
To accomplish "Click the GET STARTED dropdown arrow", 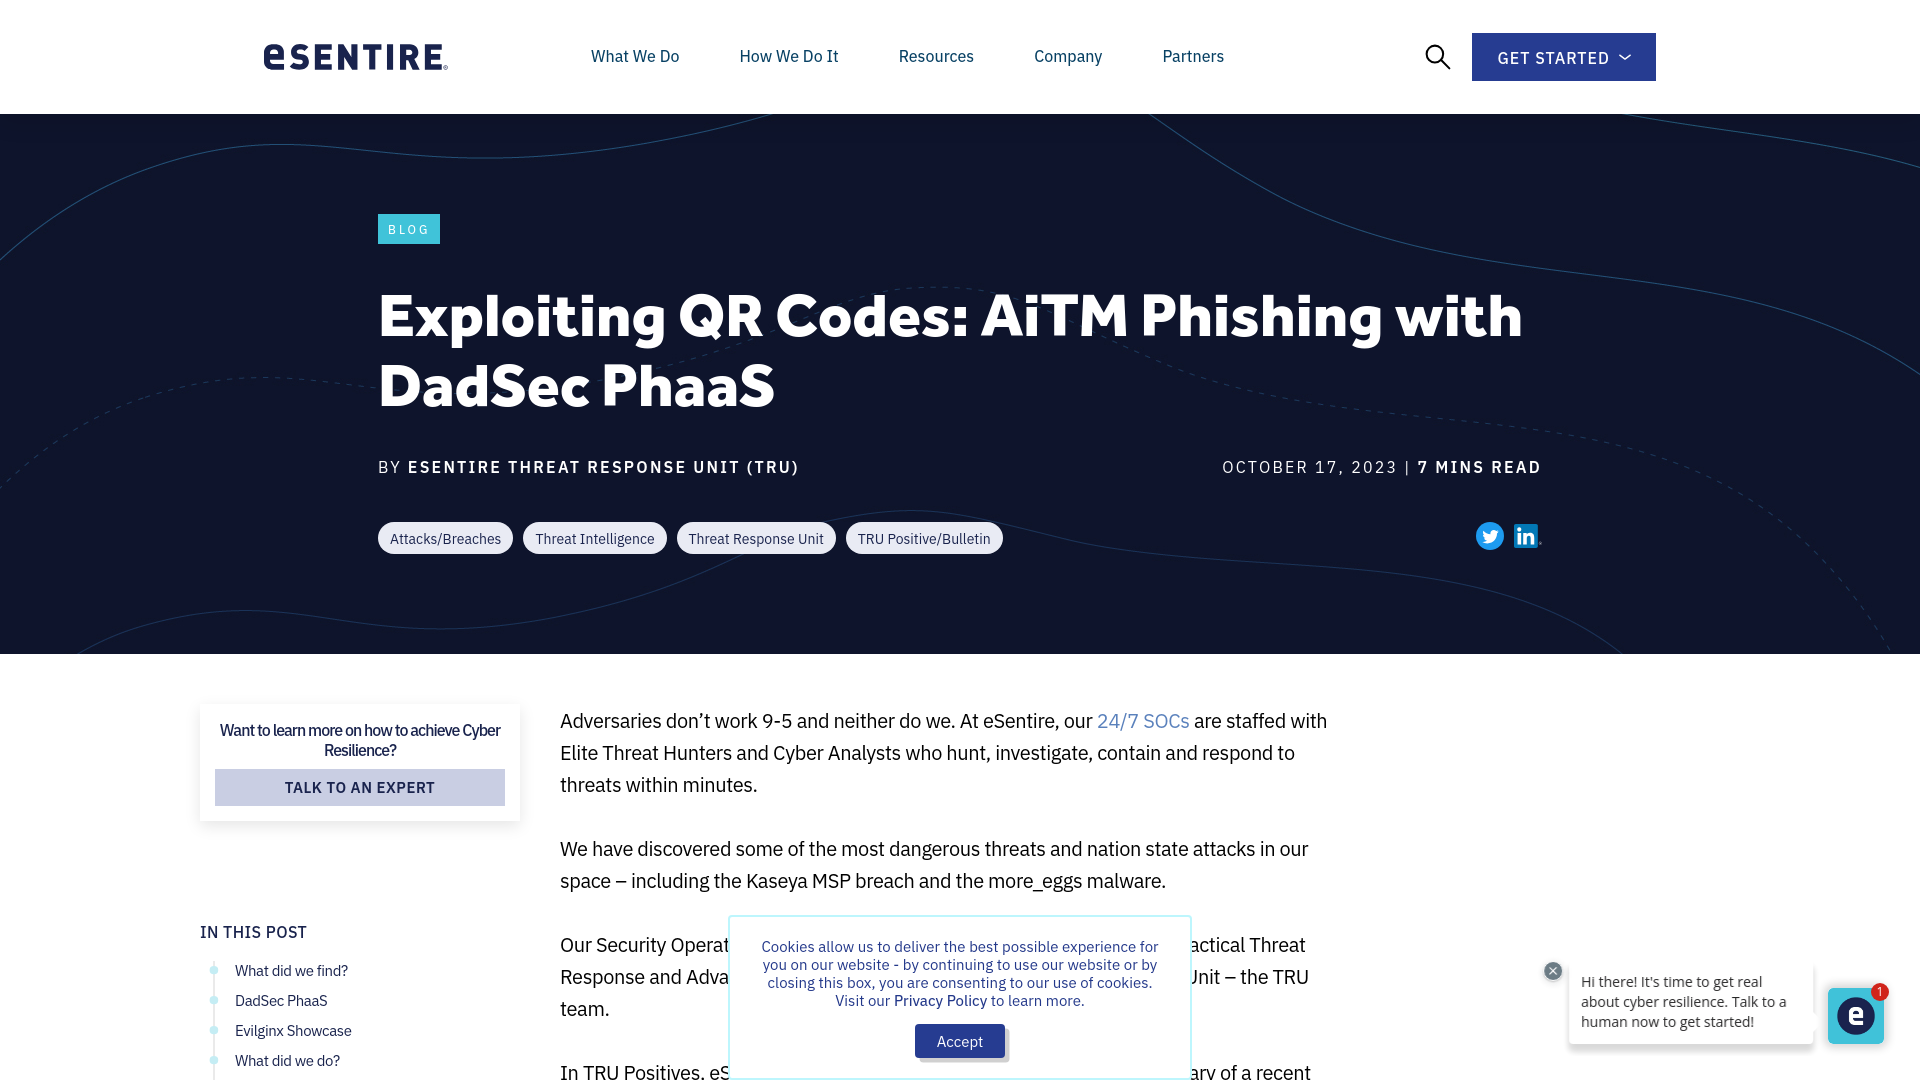I will click(1623, 57).
